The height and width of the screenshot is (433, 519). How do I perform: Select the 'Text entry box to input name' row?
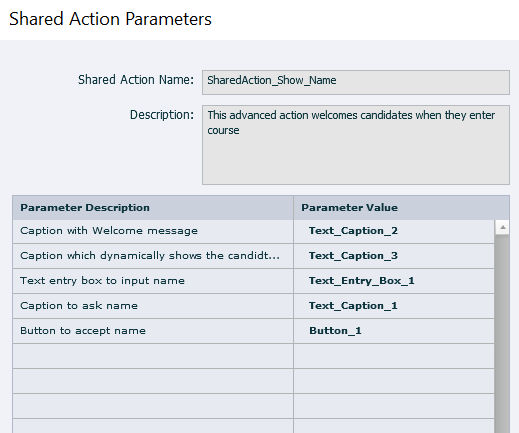(253, 281)
